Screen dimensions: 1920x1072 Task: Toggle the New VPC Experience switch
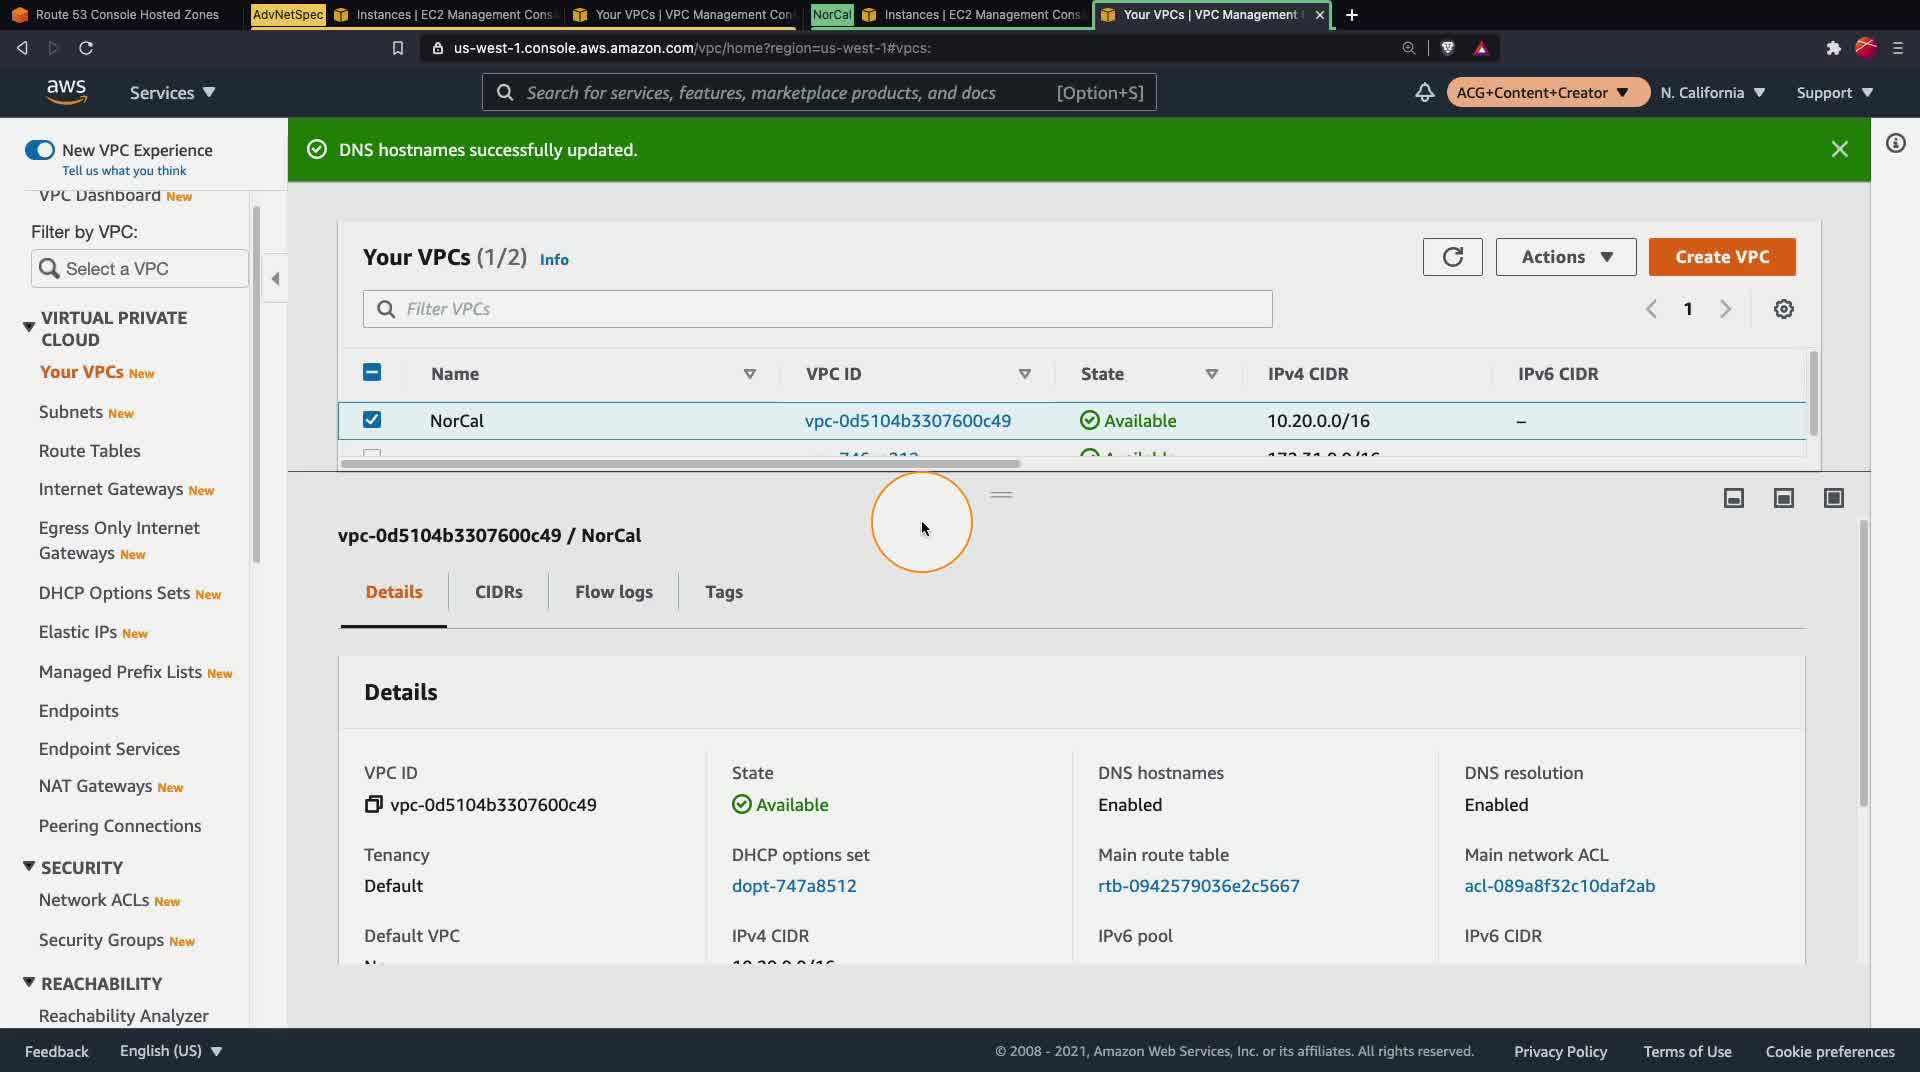40,150
